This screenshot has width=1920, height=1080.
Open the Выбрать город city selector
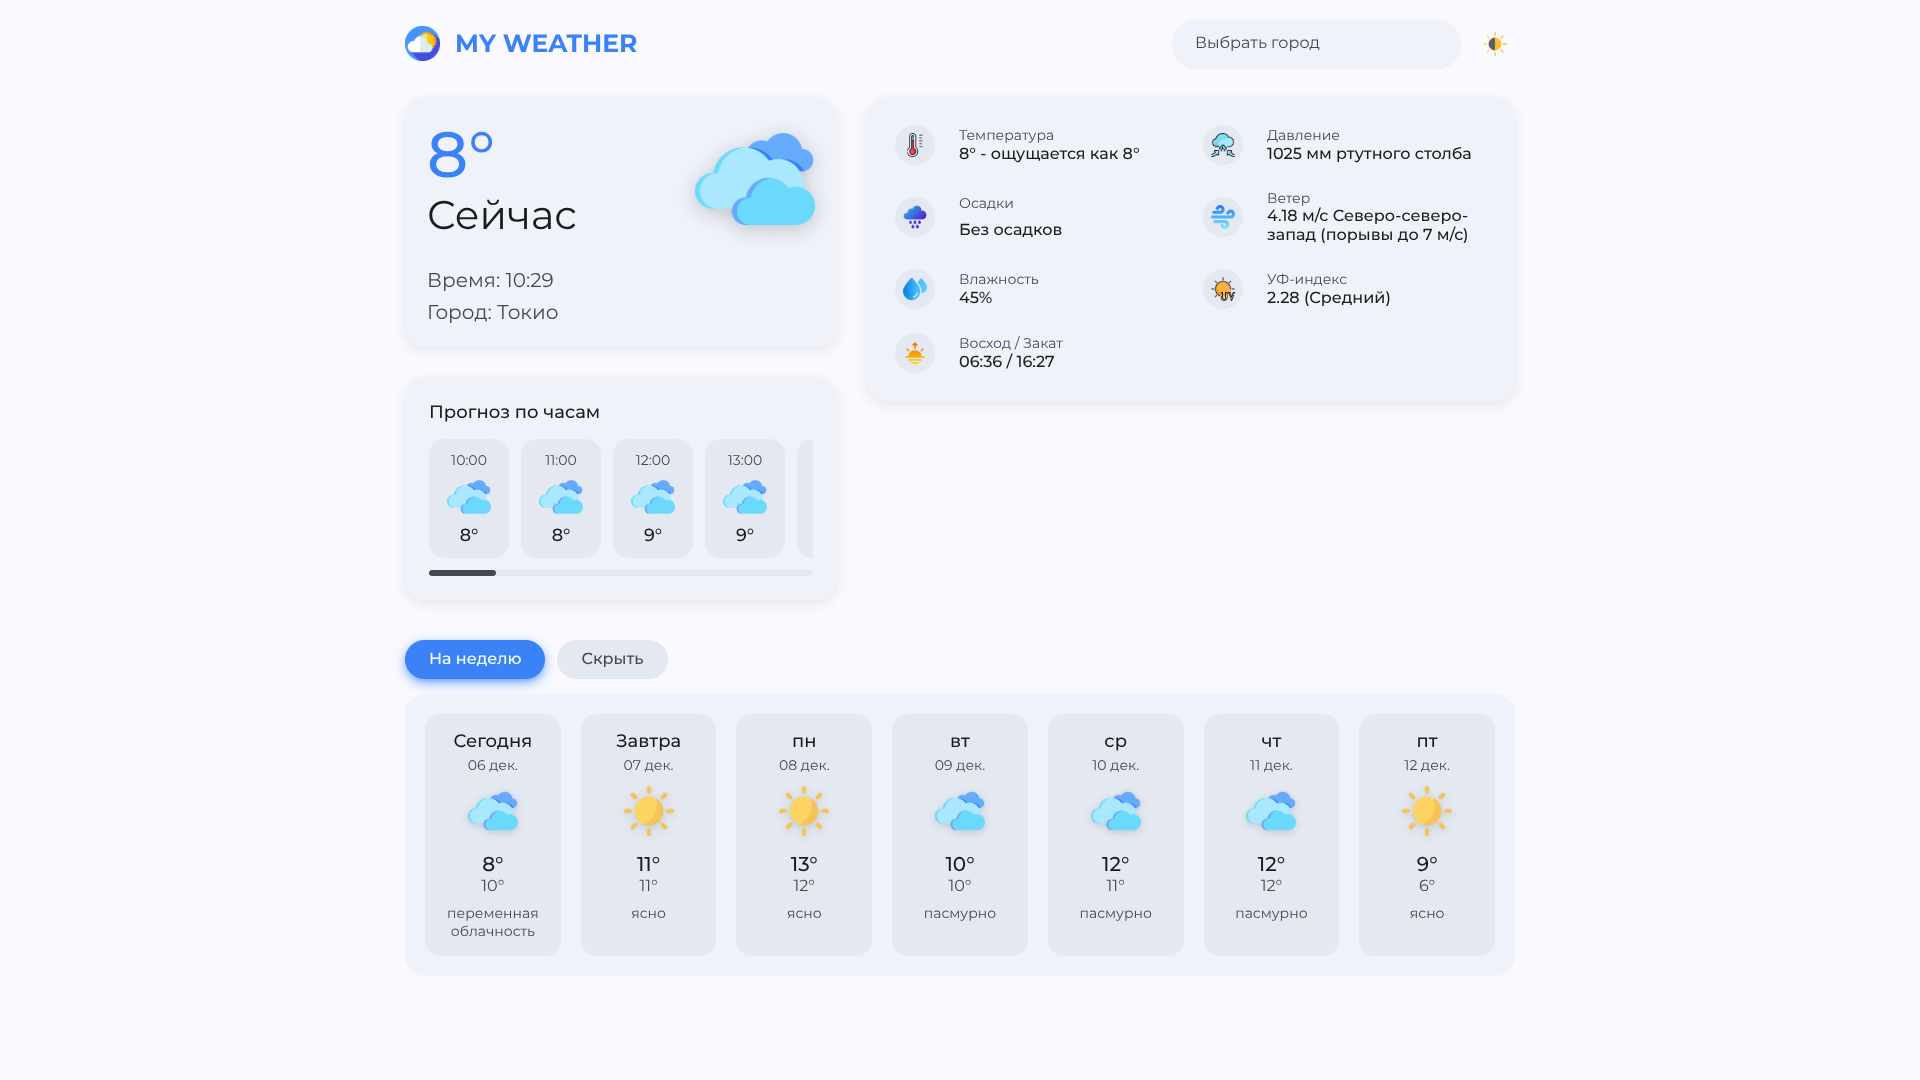[x=1316, y=44]
